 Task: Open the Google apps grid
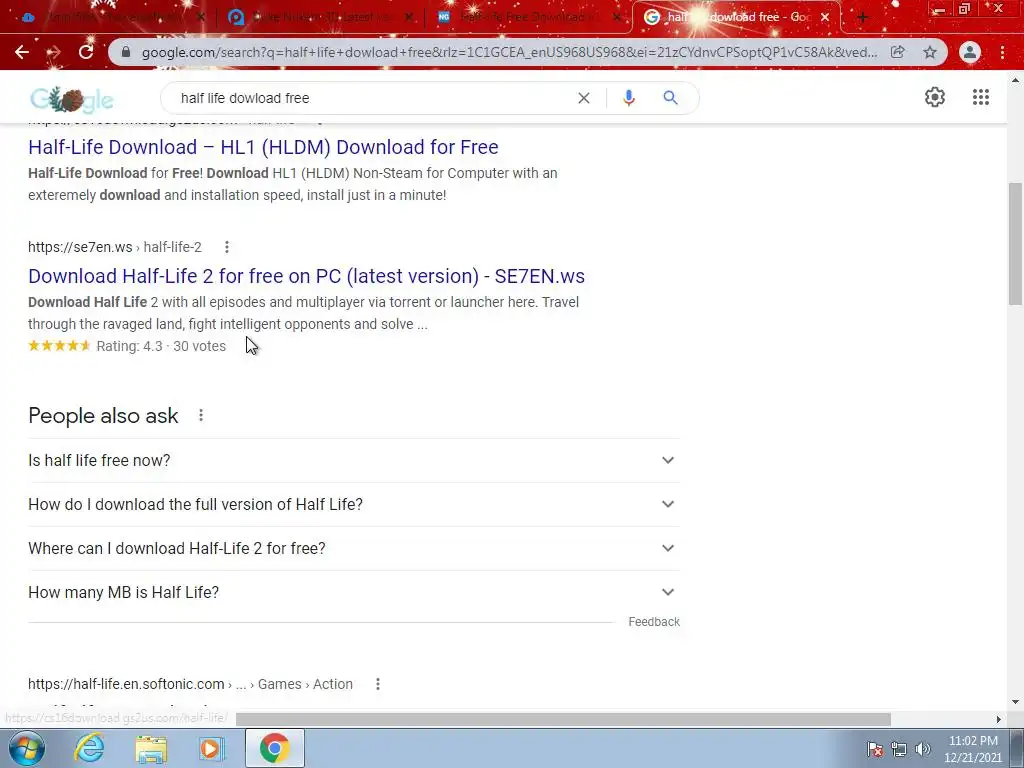click(980, 97)
